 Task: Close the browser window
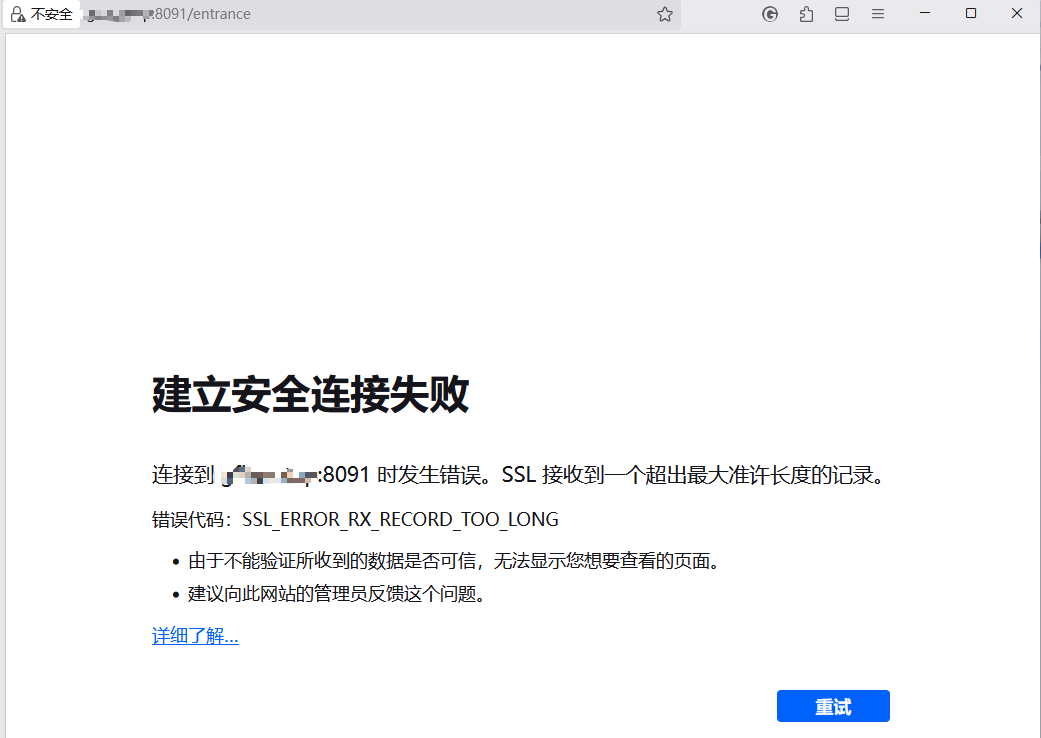[1016, 13]
